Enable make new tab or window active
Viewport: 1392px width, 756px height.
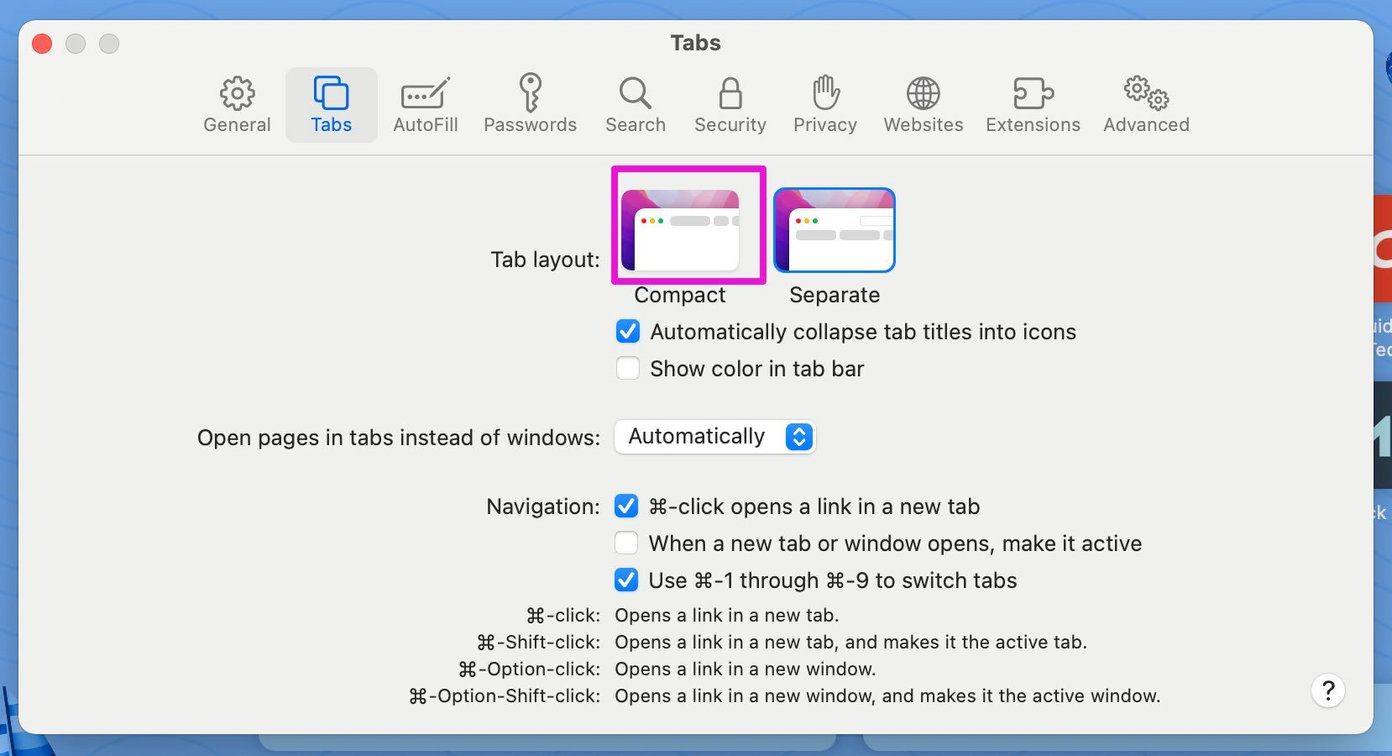tap(626, 543)
